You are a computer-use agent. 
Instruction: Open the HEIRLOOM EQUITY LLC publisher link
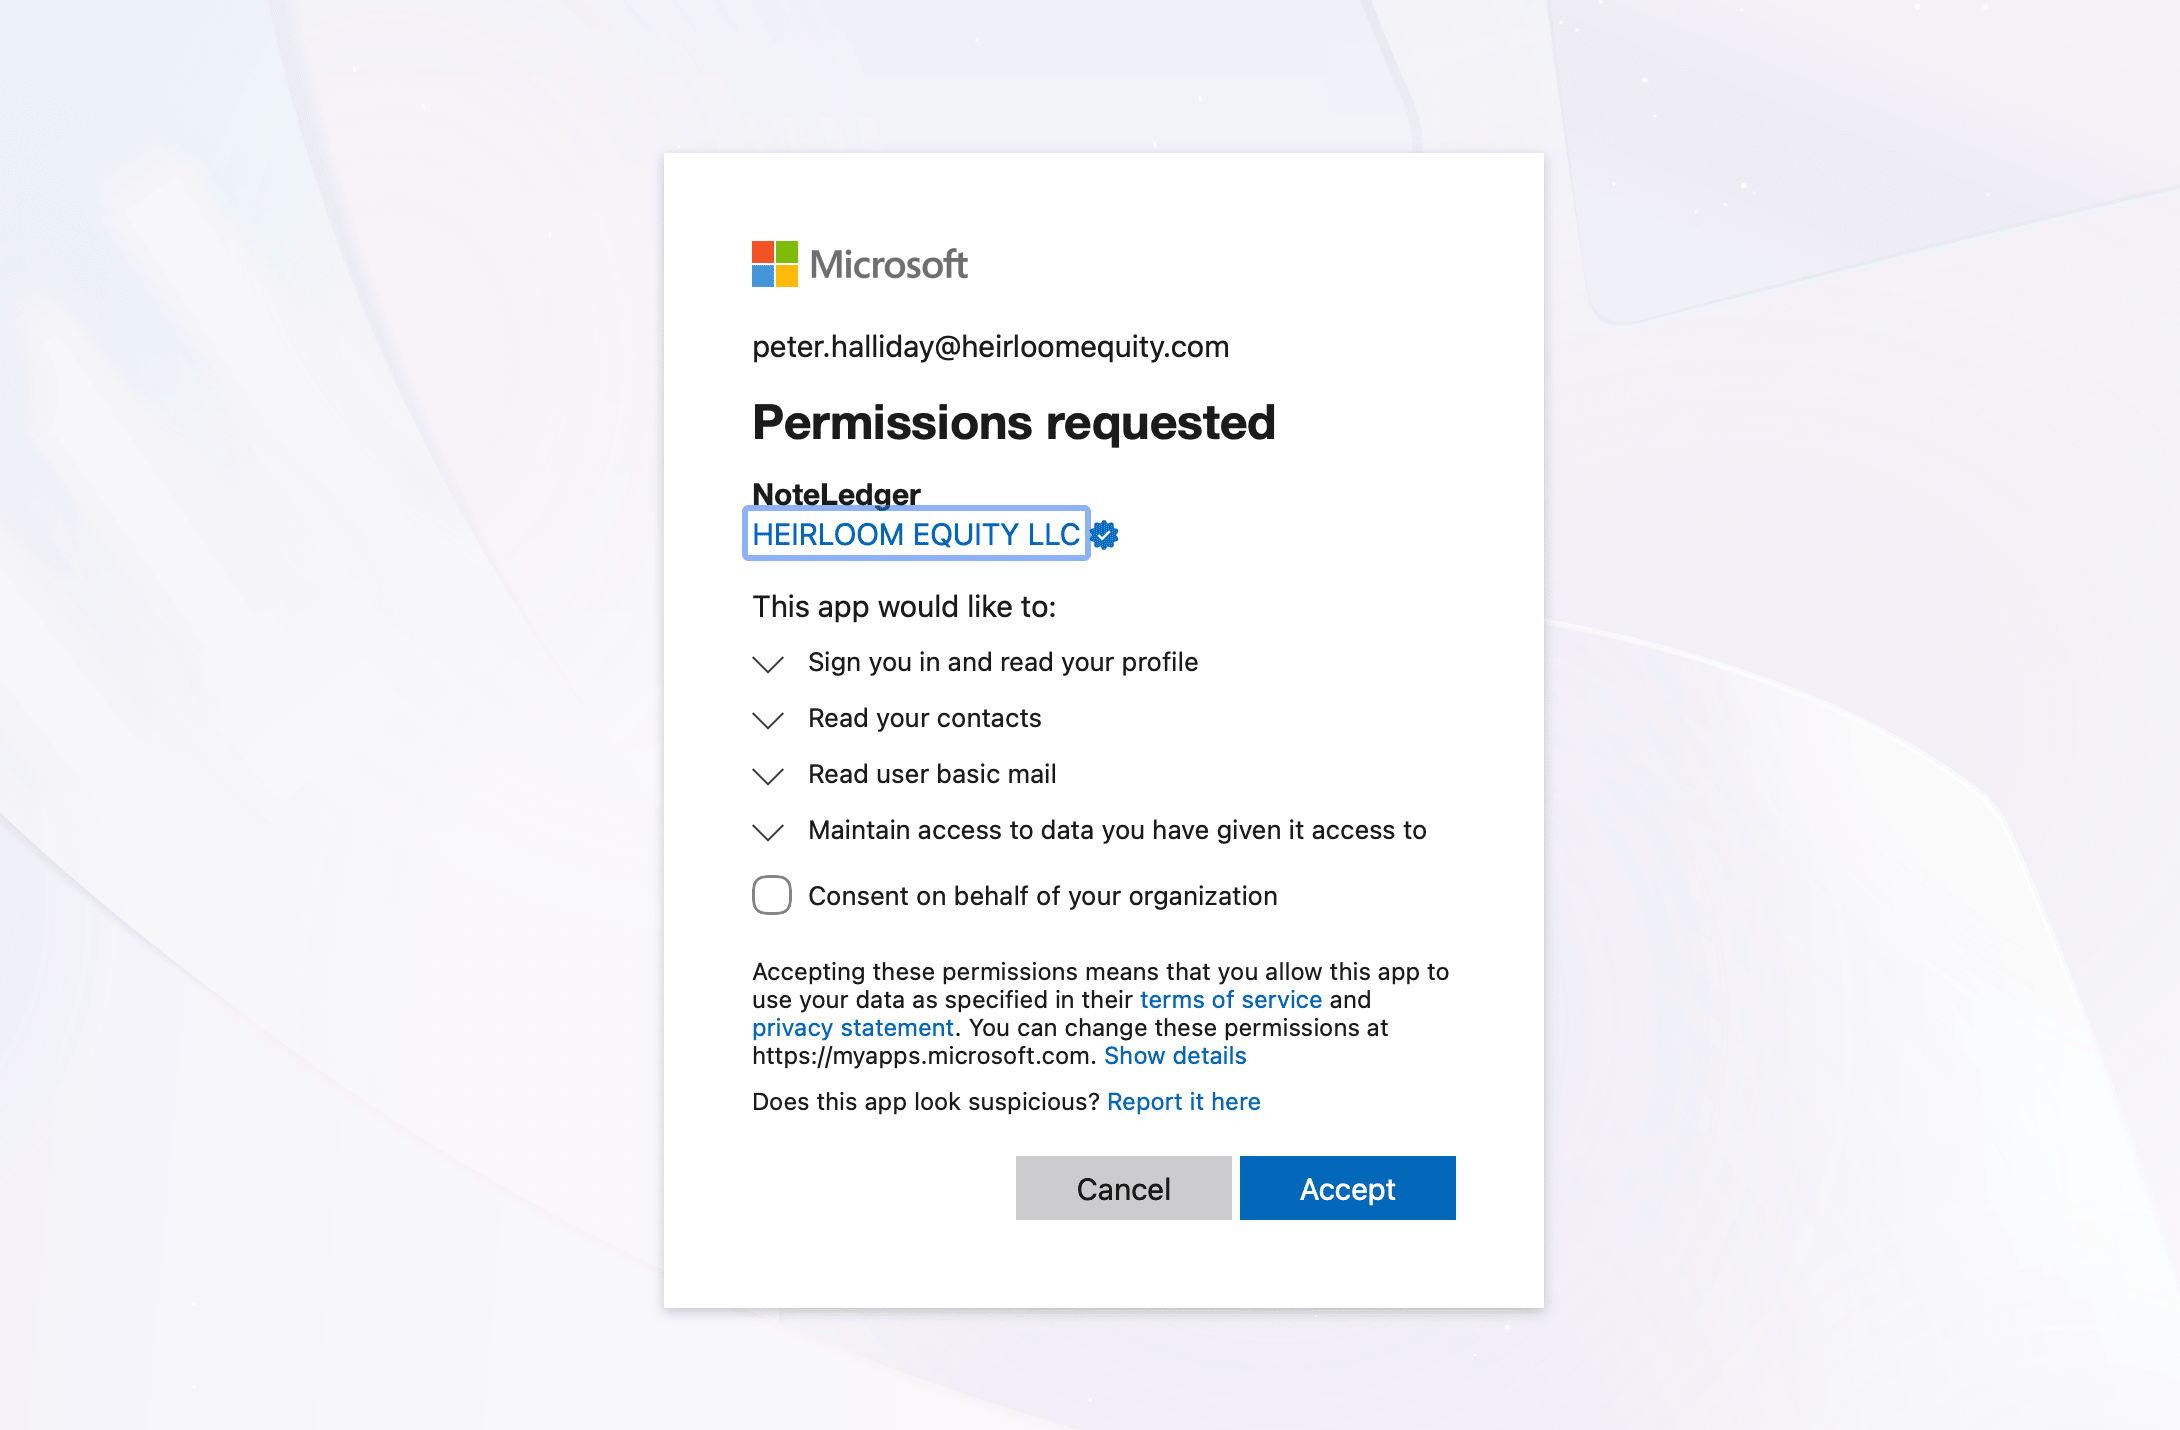[916, 534]
